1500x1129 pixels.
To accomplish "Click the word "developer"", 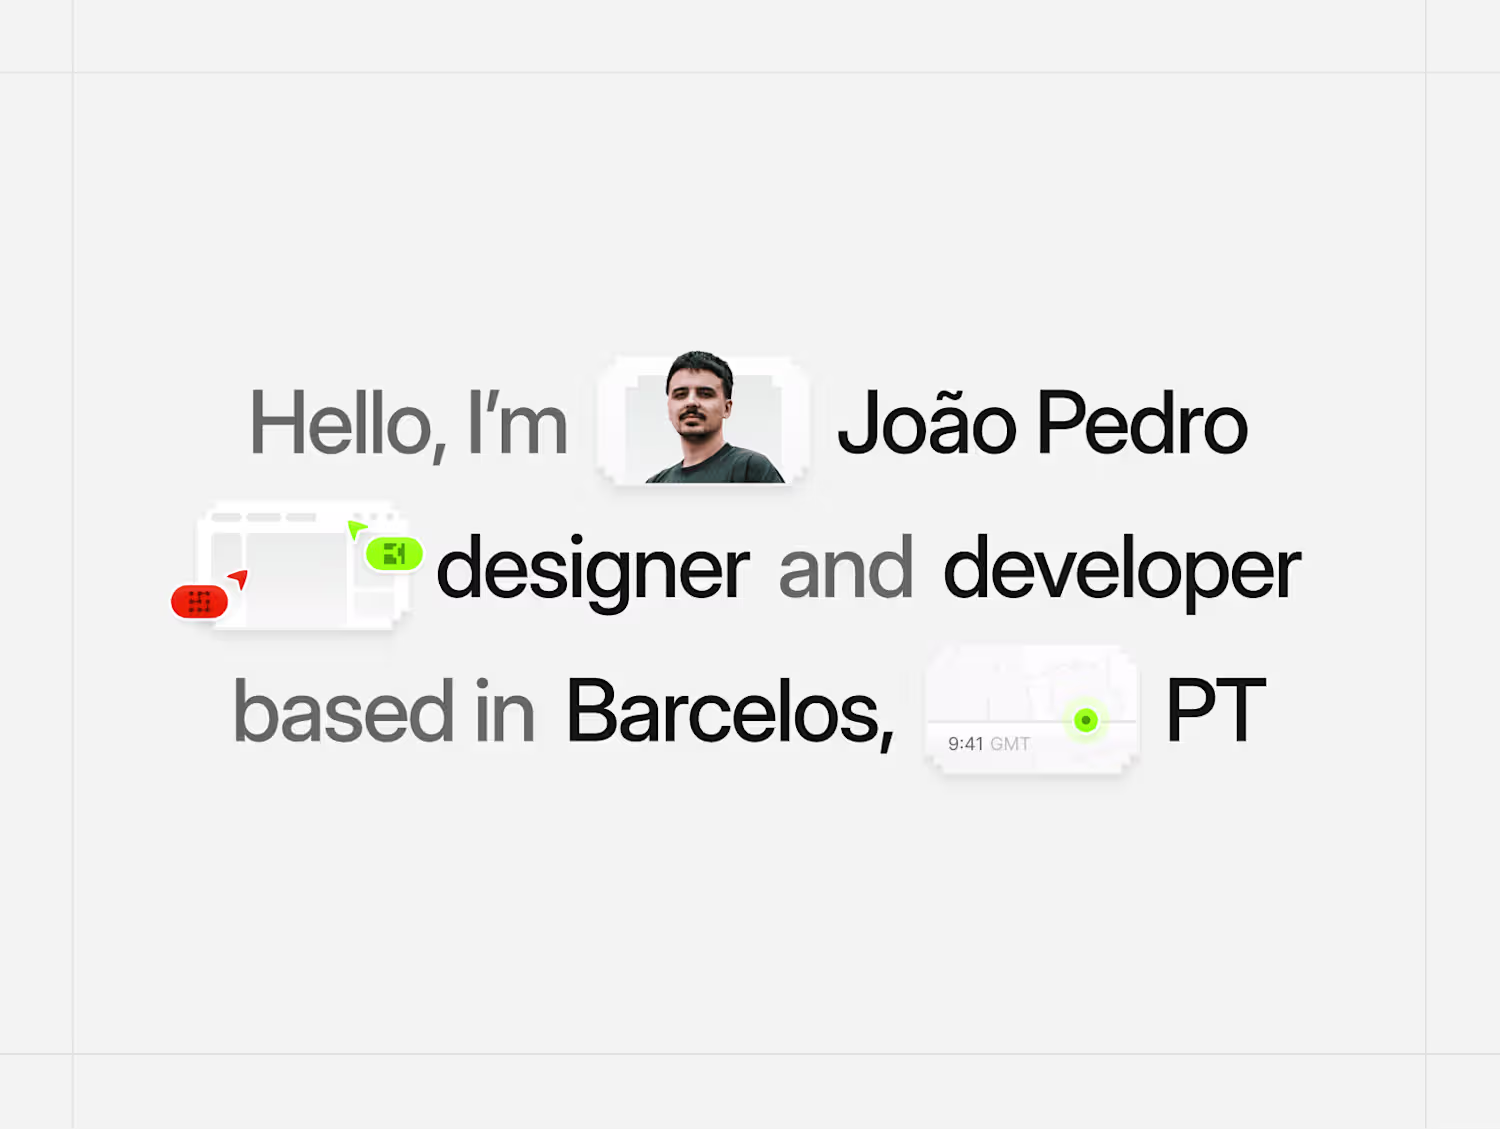I will (1121, 569).
